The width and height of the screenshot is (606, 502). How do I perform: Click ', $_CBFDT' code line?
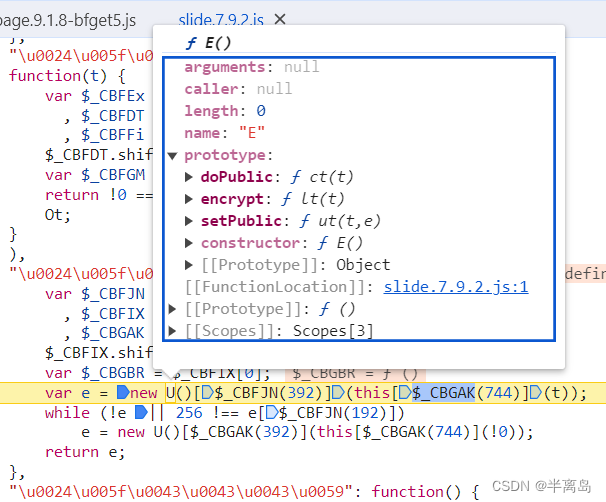click(104, 116)
